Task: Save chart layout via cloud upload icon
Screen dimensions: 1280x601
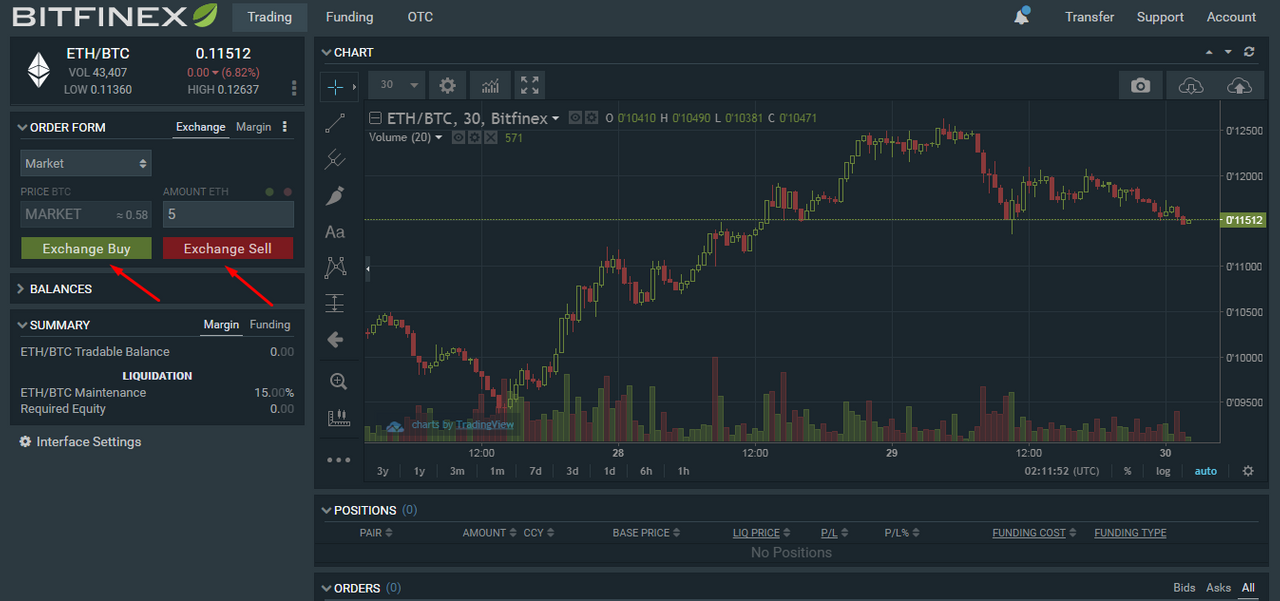Action: click(1239, 84)
